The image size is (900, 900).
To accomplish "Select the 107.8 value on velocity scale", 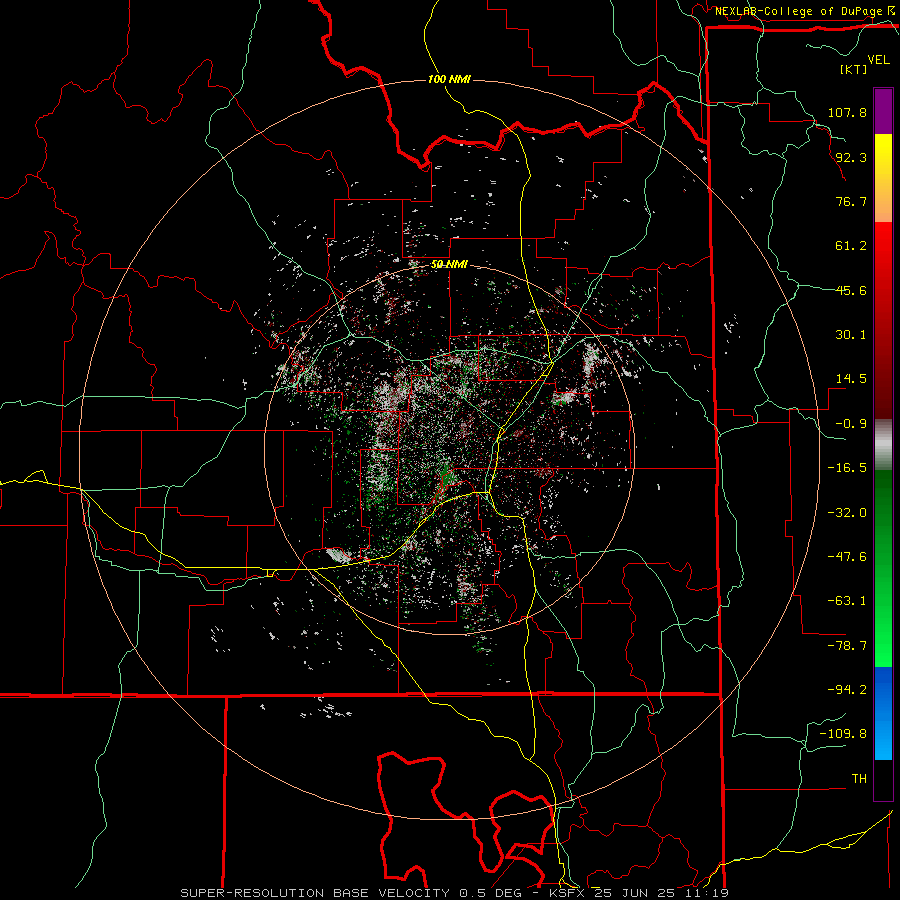I will point(847,112).
